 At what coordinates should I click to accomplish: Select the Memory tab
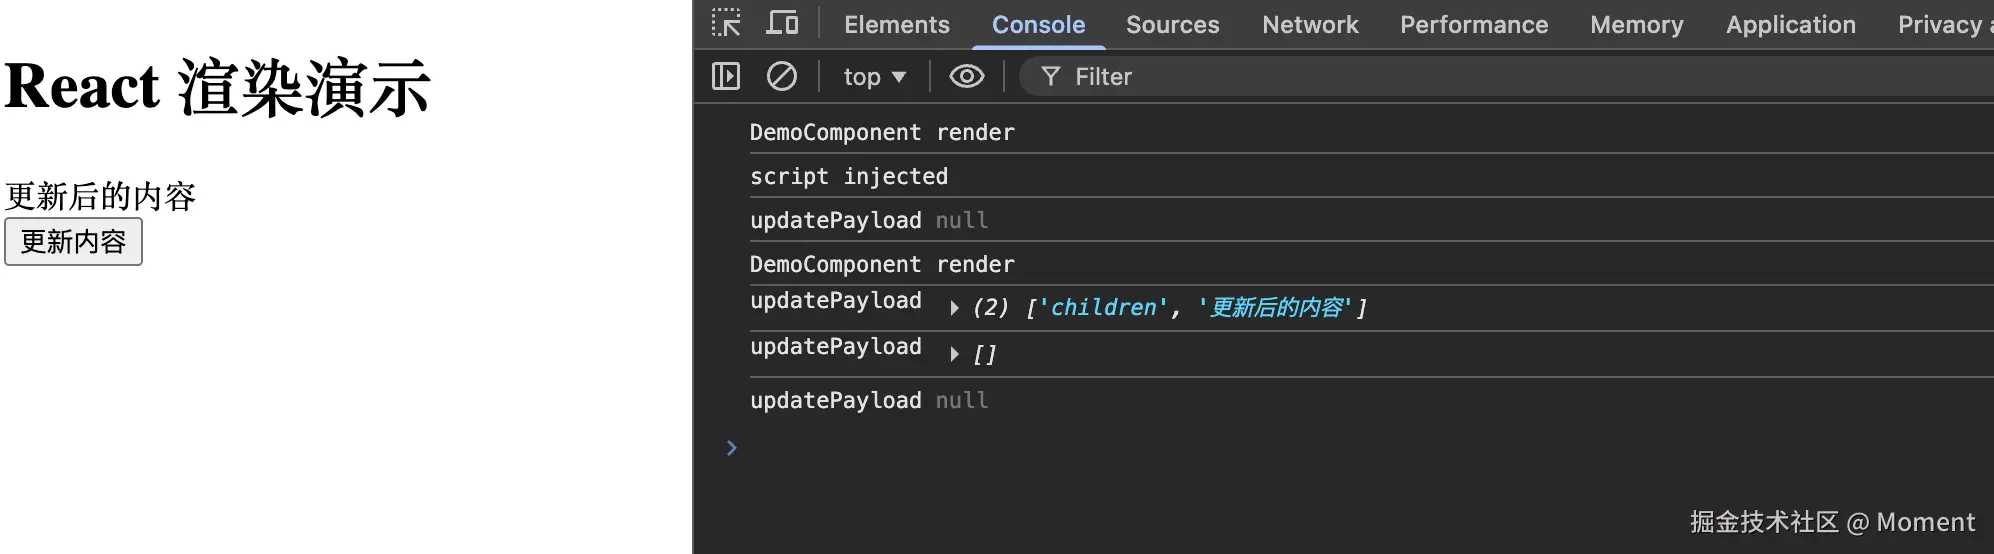coord(1637,24)
